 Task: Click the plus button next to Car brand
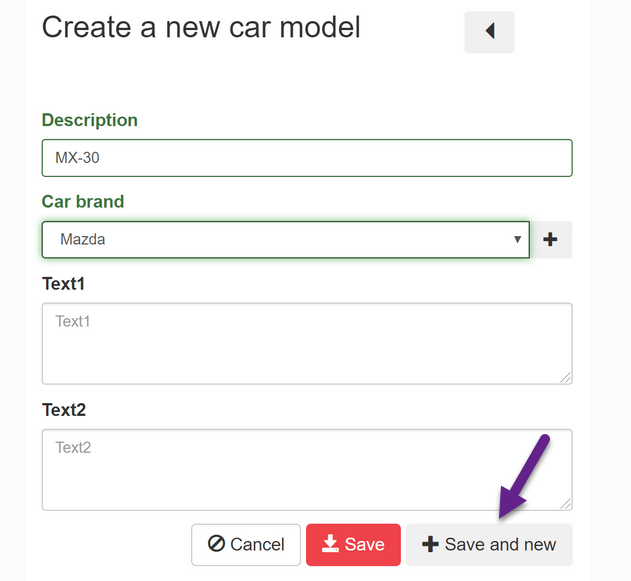550,240
